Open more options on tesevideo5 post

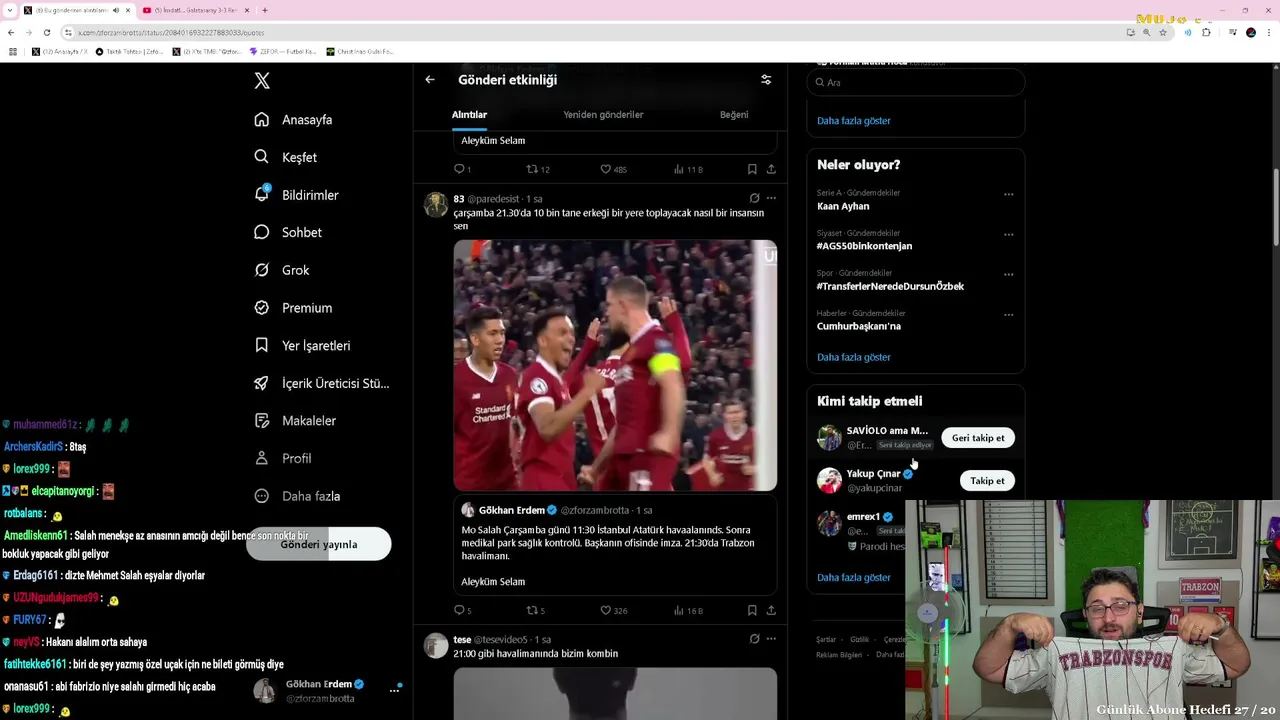tap(771, 639)
